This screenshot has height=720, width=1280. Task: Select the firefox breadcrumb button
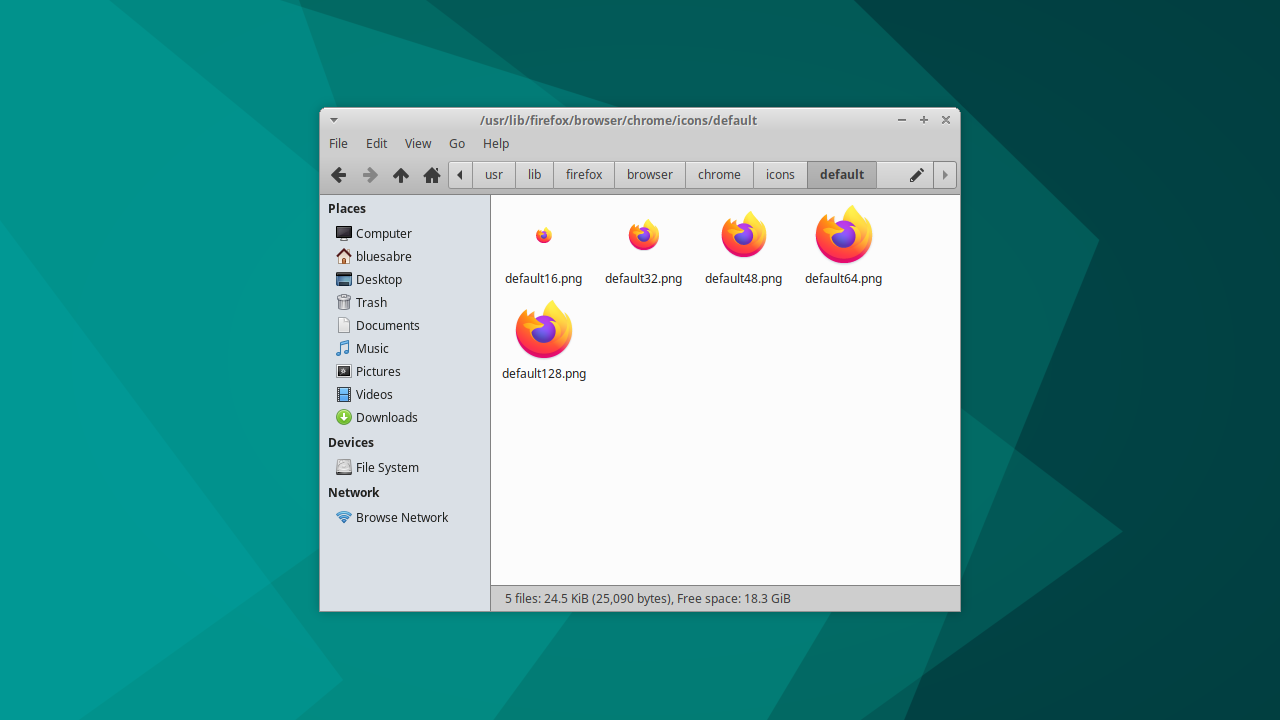(x=583, y=174)
